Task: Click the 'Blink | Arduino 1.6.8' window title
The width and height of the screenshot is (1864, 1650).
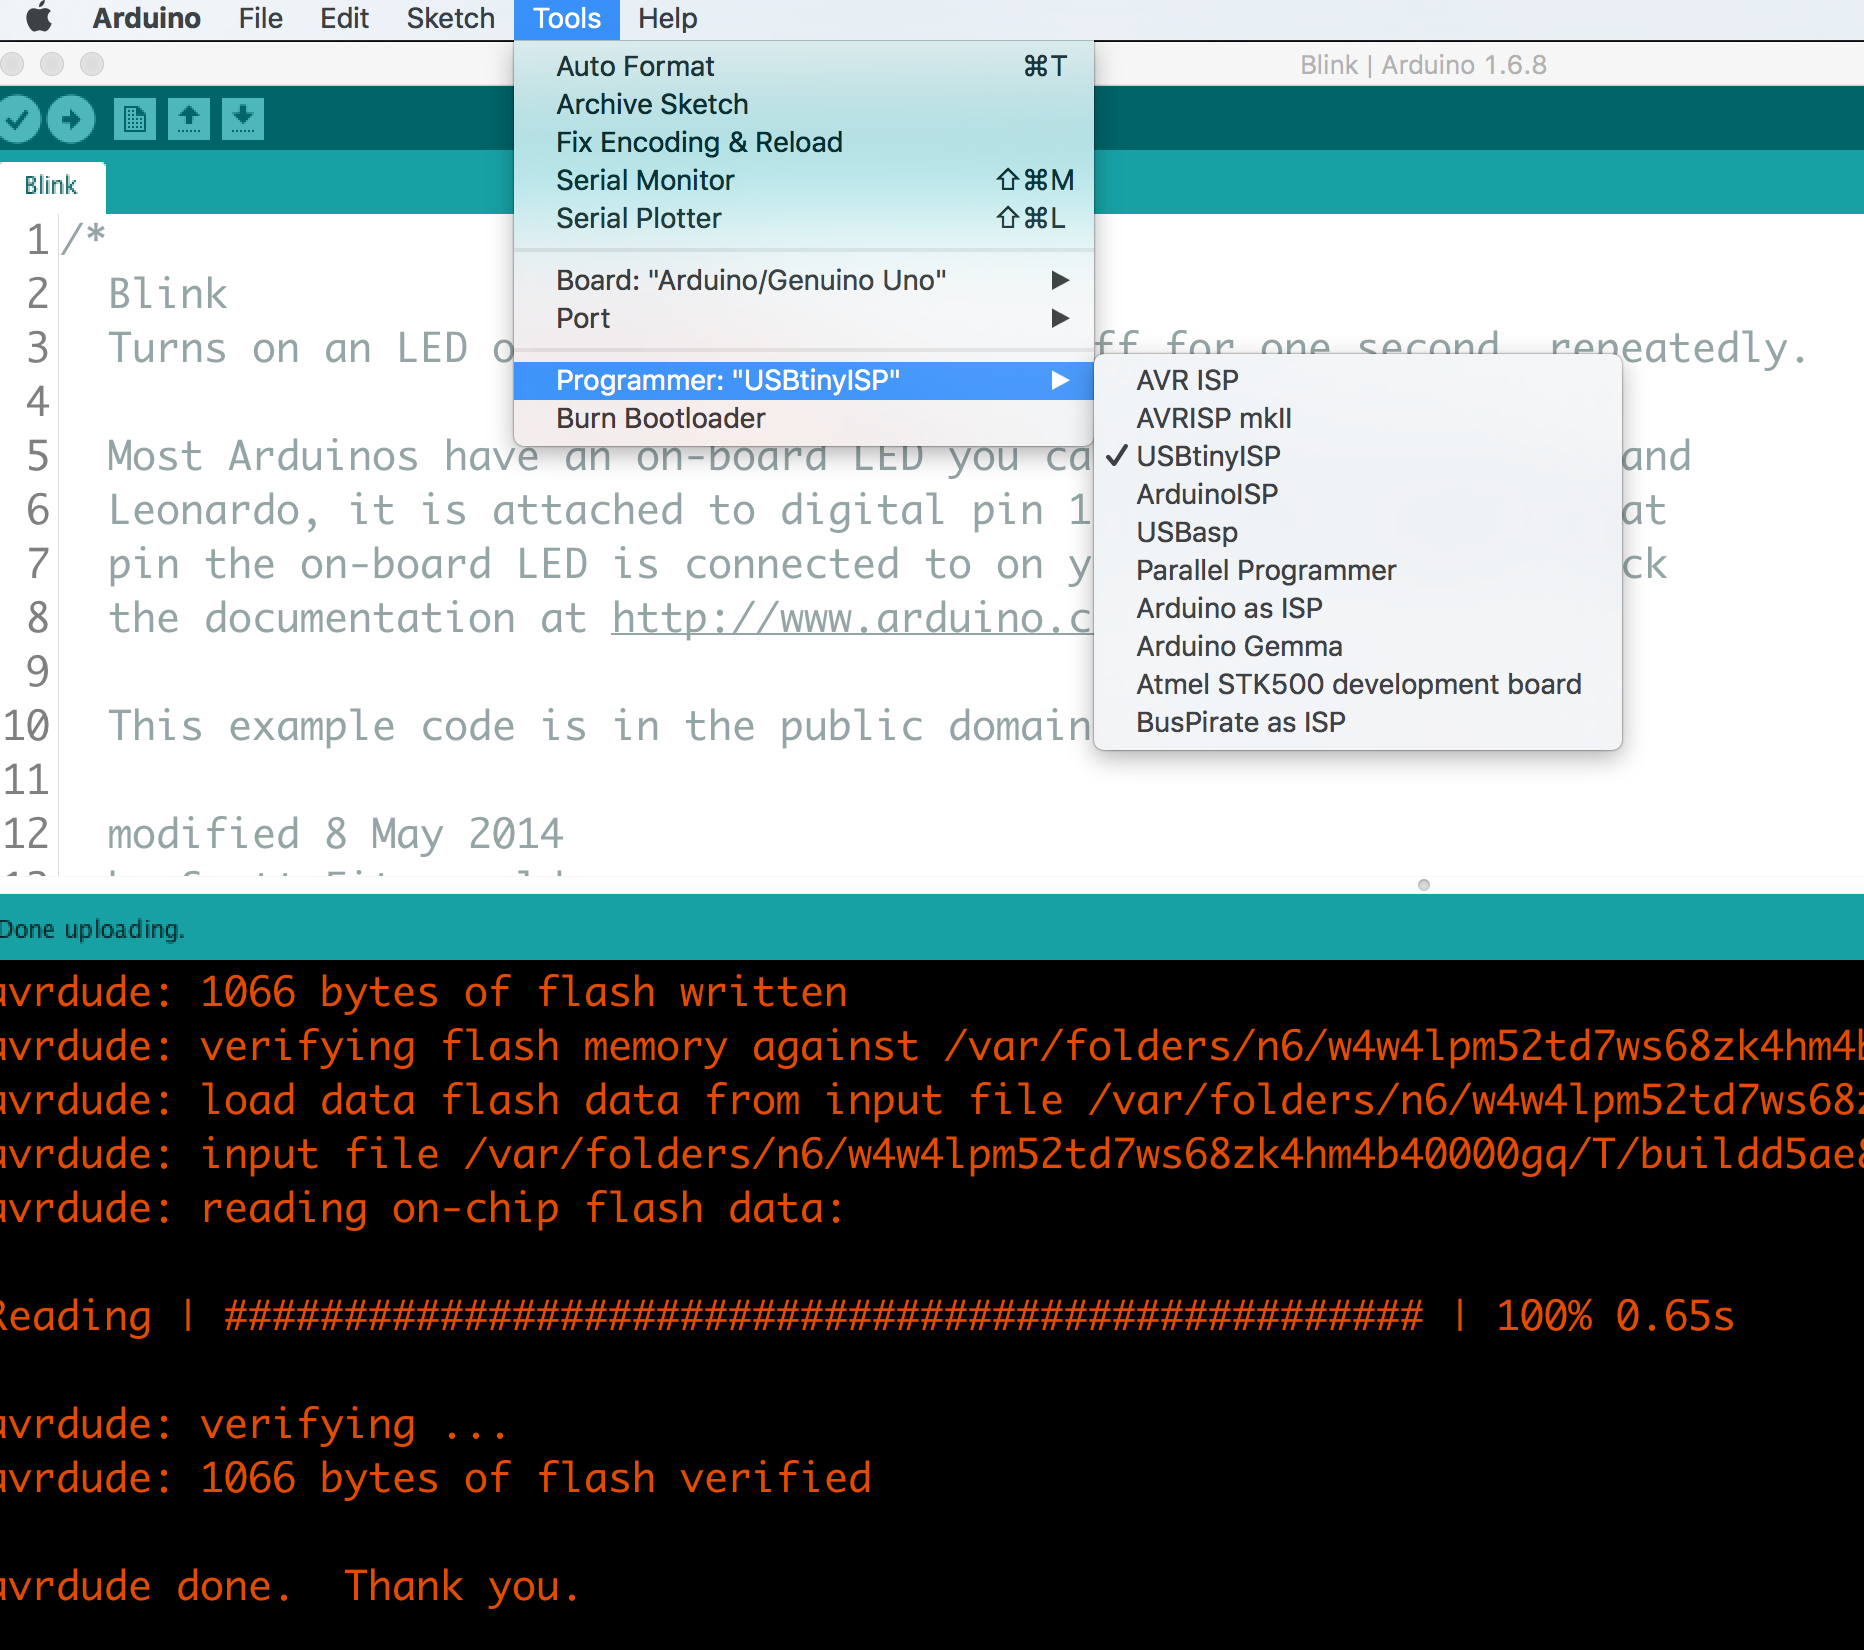Action: (x=1423, y=65)
